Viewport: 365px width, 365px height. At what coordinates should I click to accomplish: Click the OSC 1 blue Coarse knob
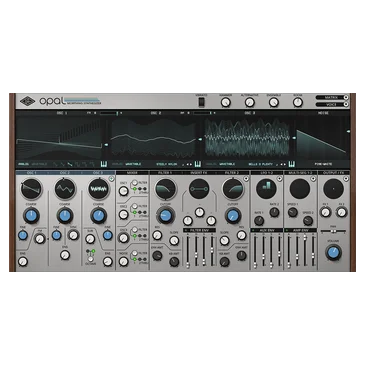(31, 216)
